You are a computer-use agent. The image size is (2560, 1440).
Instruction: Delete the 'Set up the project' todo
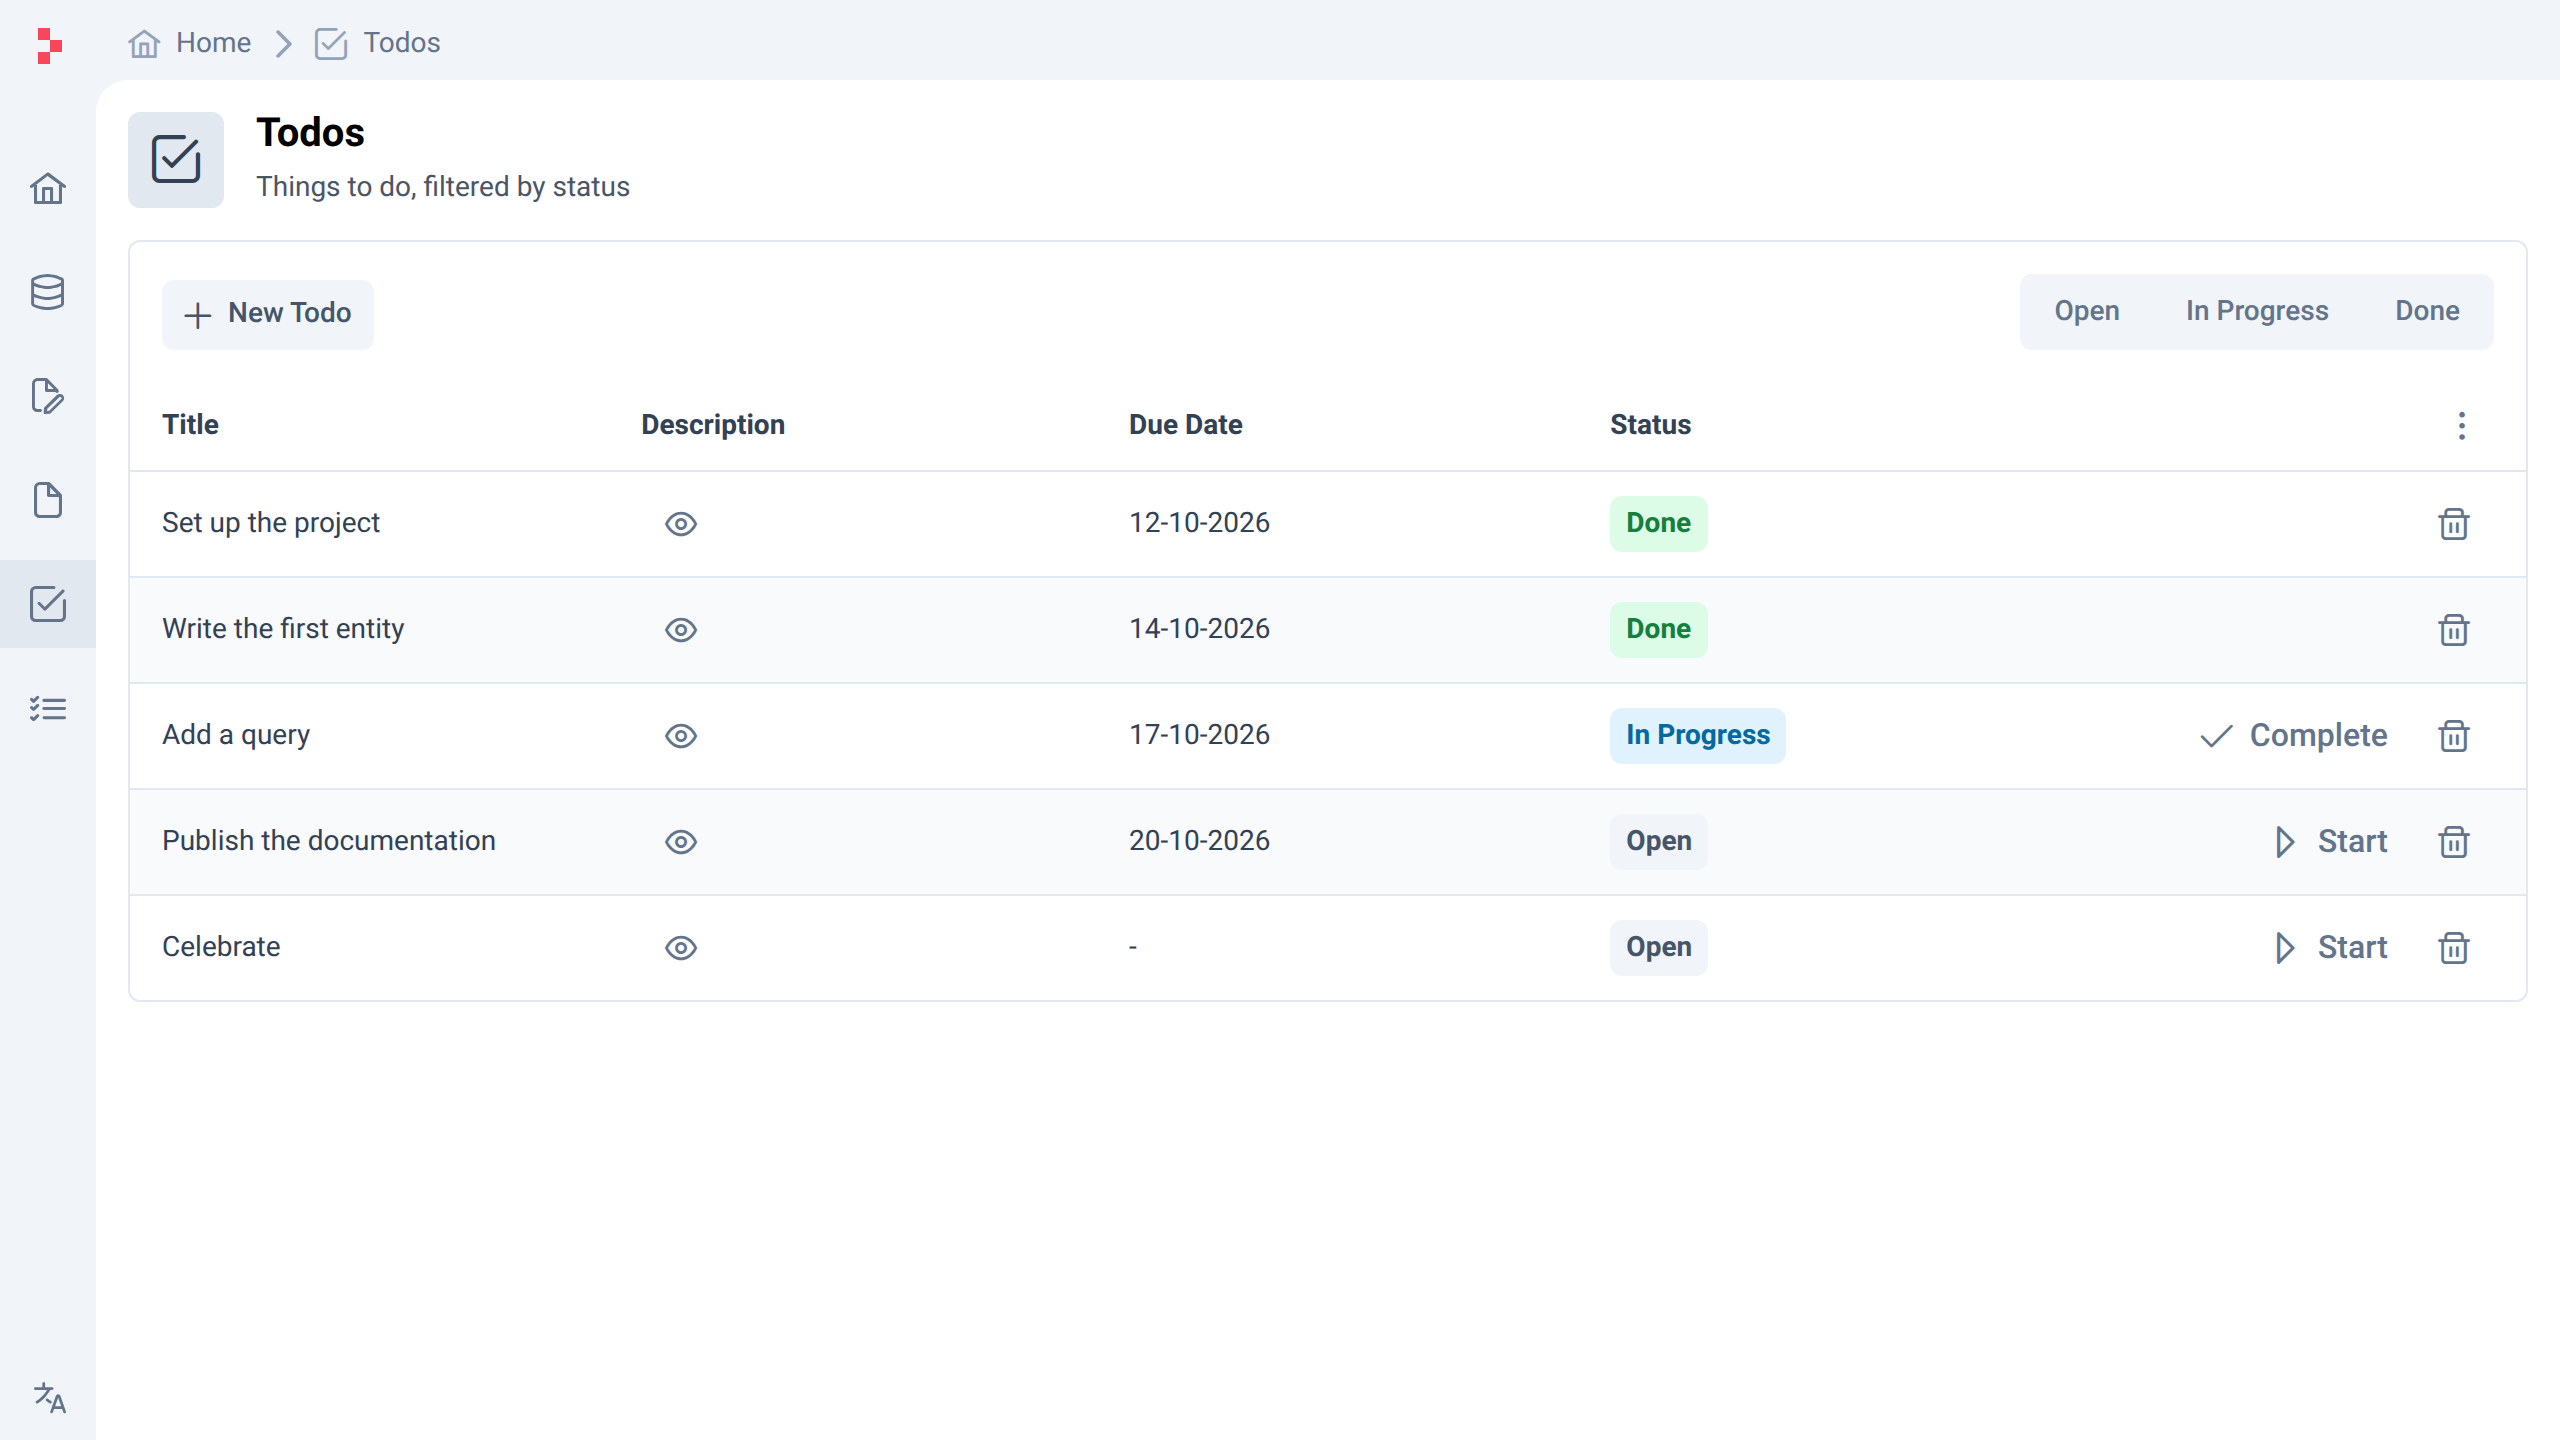(2454, 524)
